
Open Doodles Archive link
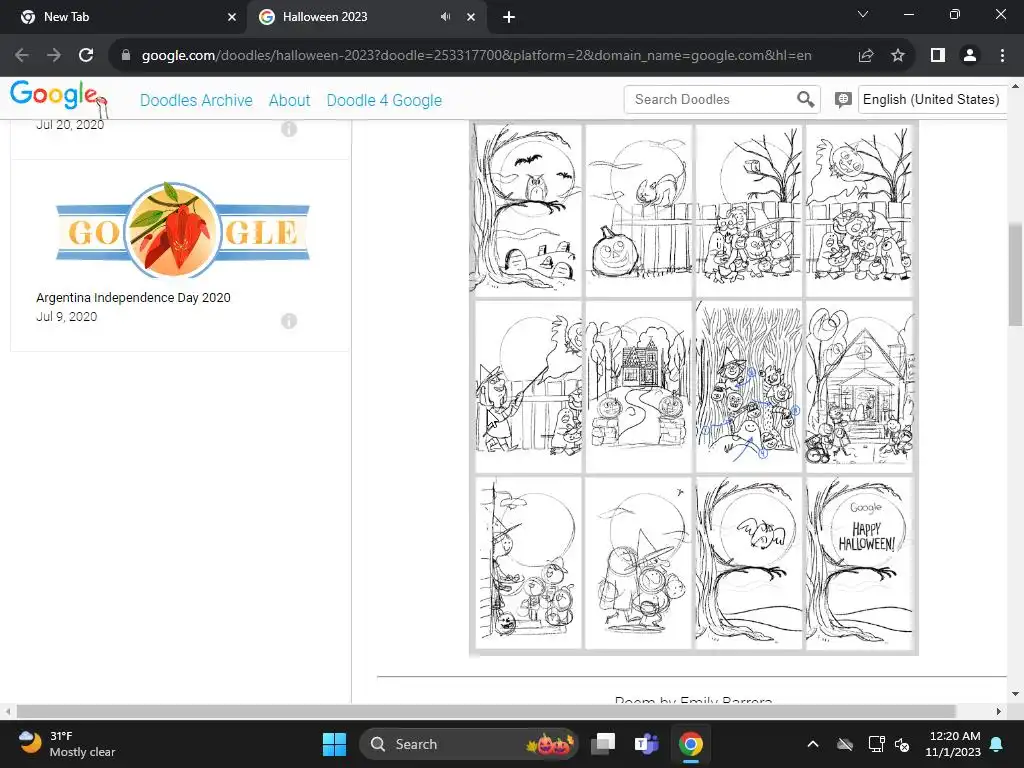pyautogui.click(x=196, y=100)
